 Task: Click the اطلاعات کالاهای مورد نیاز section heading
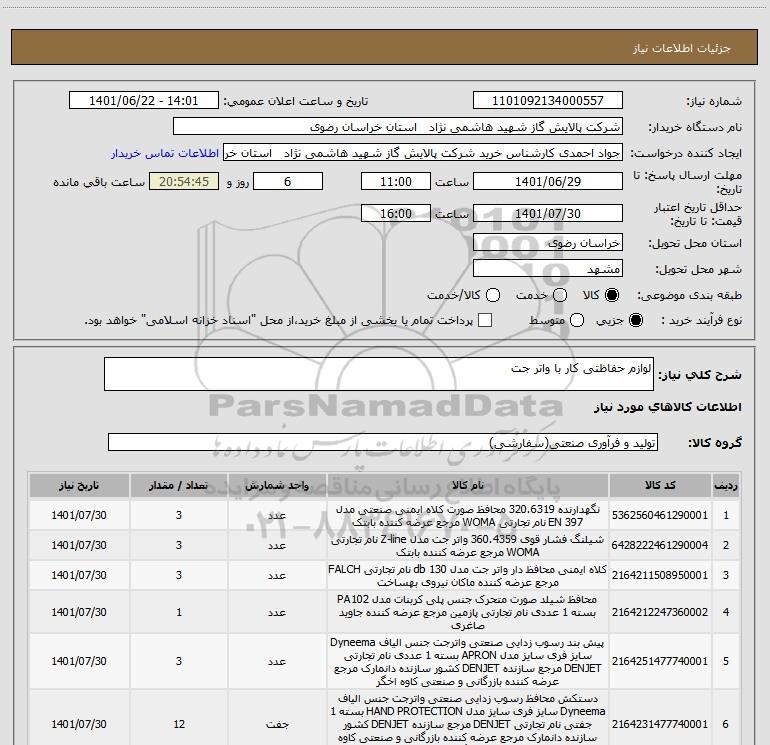click(x=667, y=407)
